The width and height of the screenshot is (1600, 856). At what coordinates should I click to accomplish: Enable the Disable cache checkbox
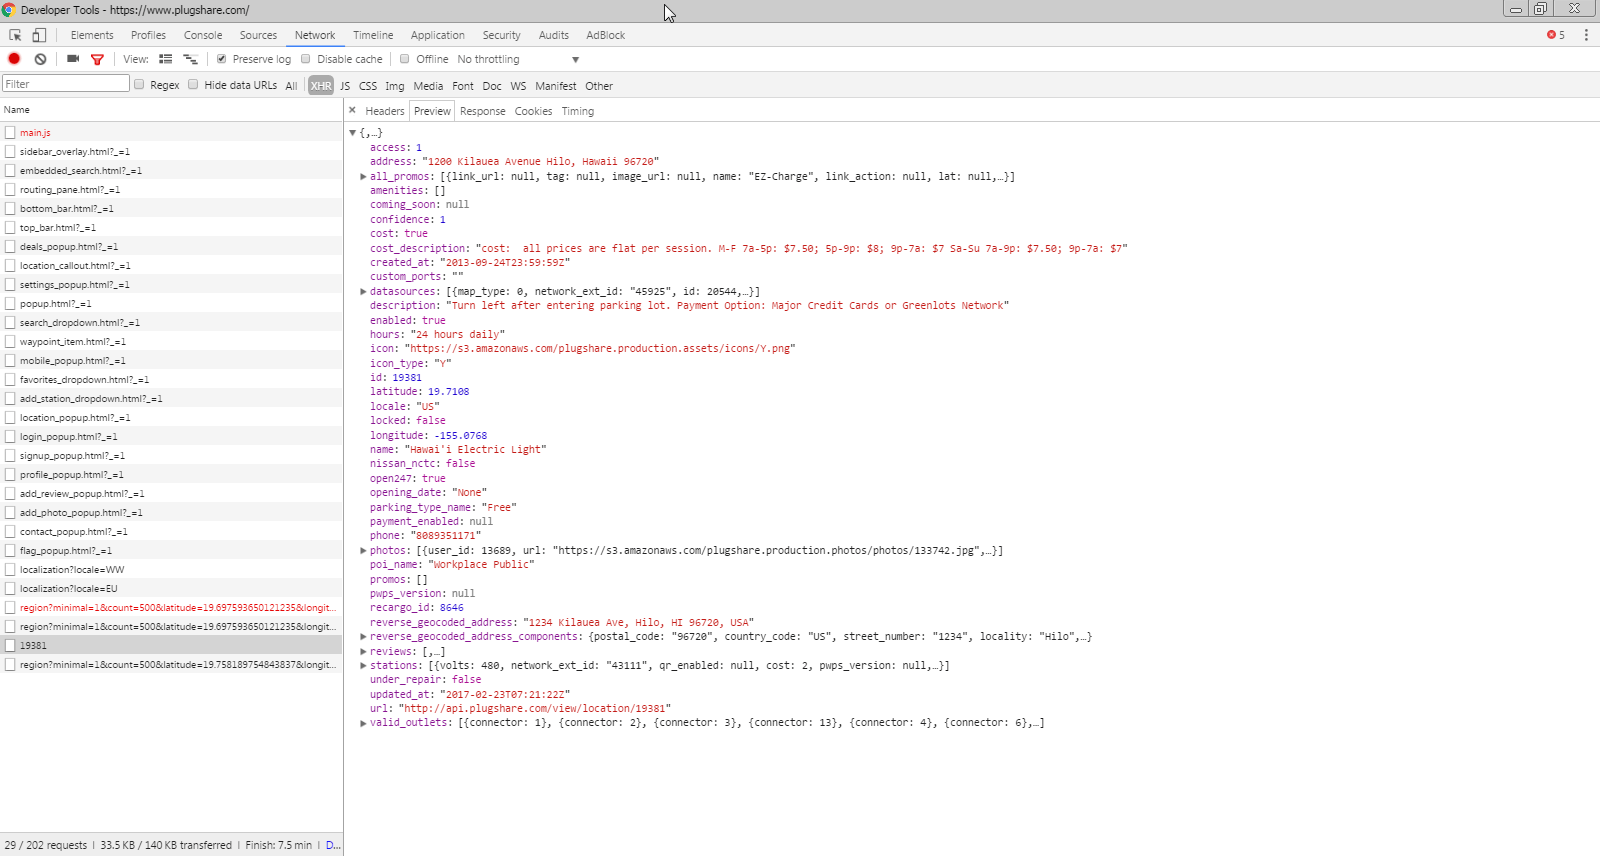(x=306, y=59)
